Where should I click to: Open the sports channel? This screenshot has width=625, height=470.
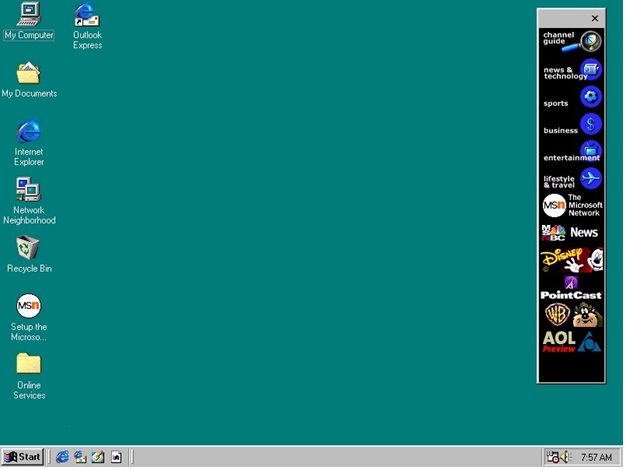point(571,100)
